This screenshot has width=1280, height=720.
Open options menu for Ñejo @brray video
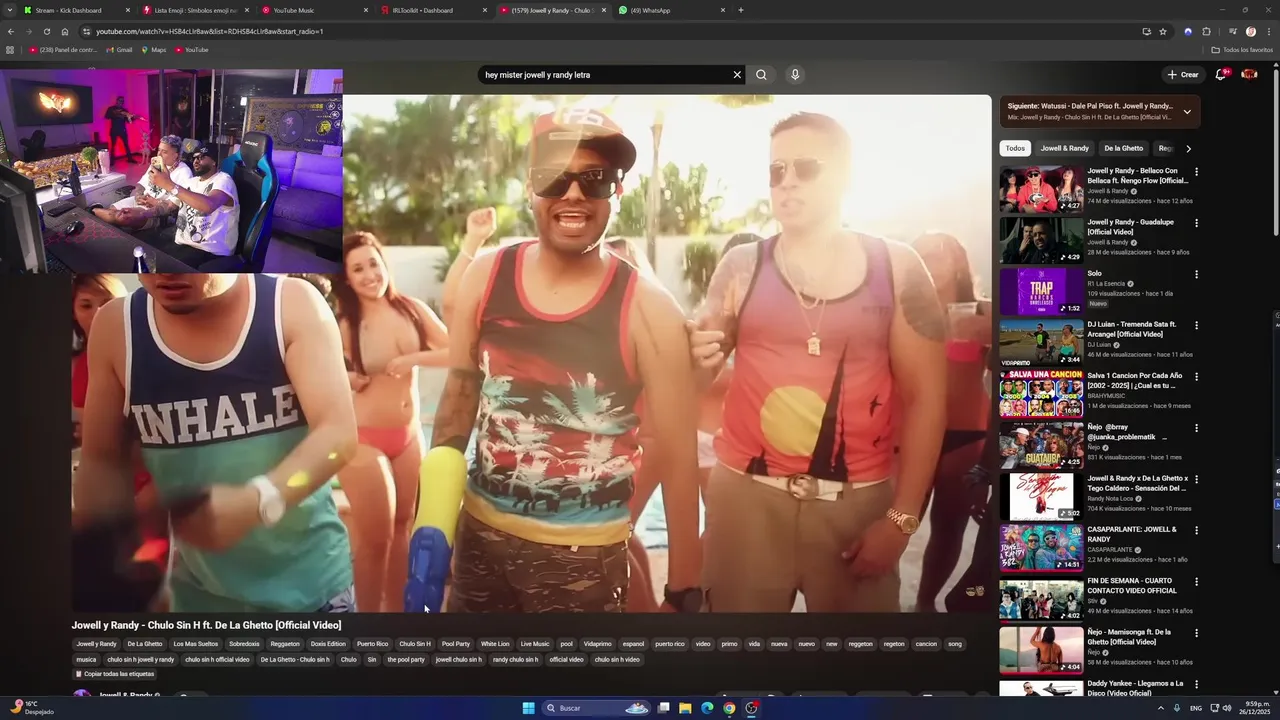1196,428
